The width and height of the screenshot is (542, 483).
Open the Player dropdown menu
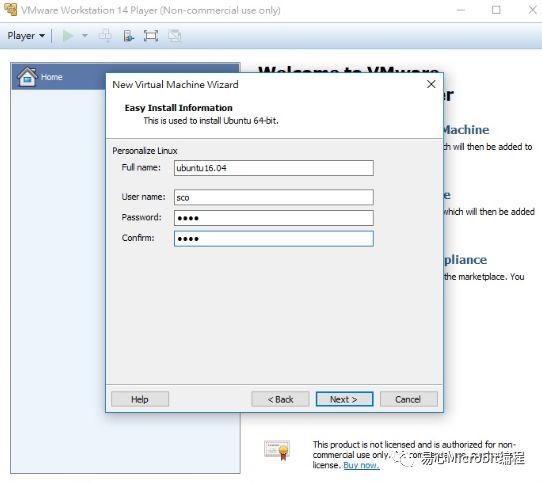(x=26, y=36)
